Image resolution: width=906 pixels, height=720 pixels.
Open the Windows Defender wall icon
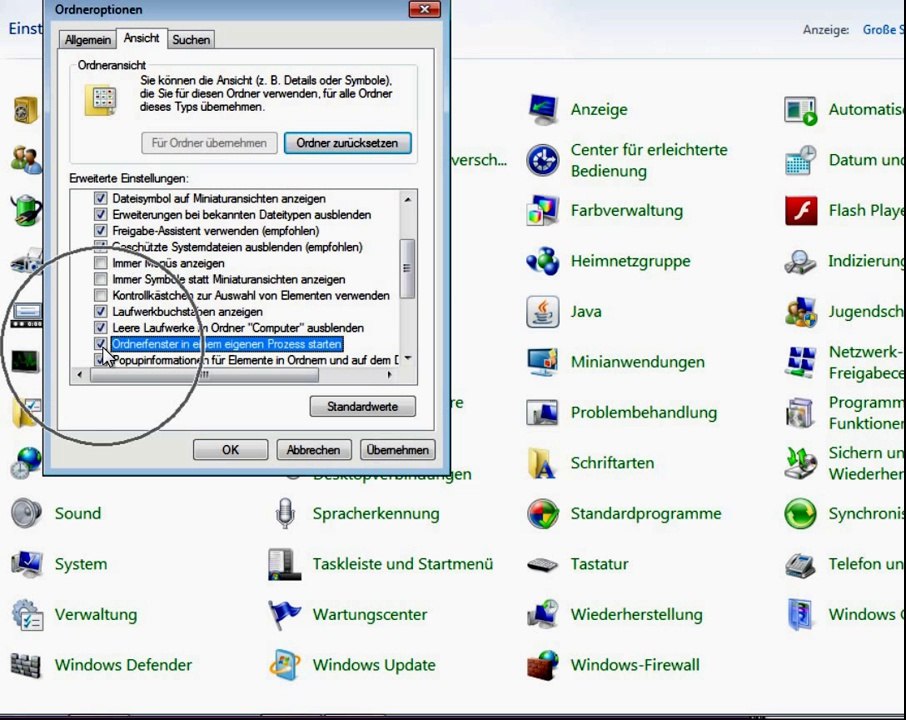pos(27,665)
